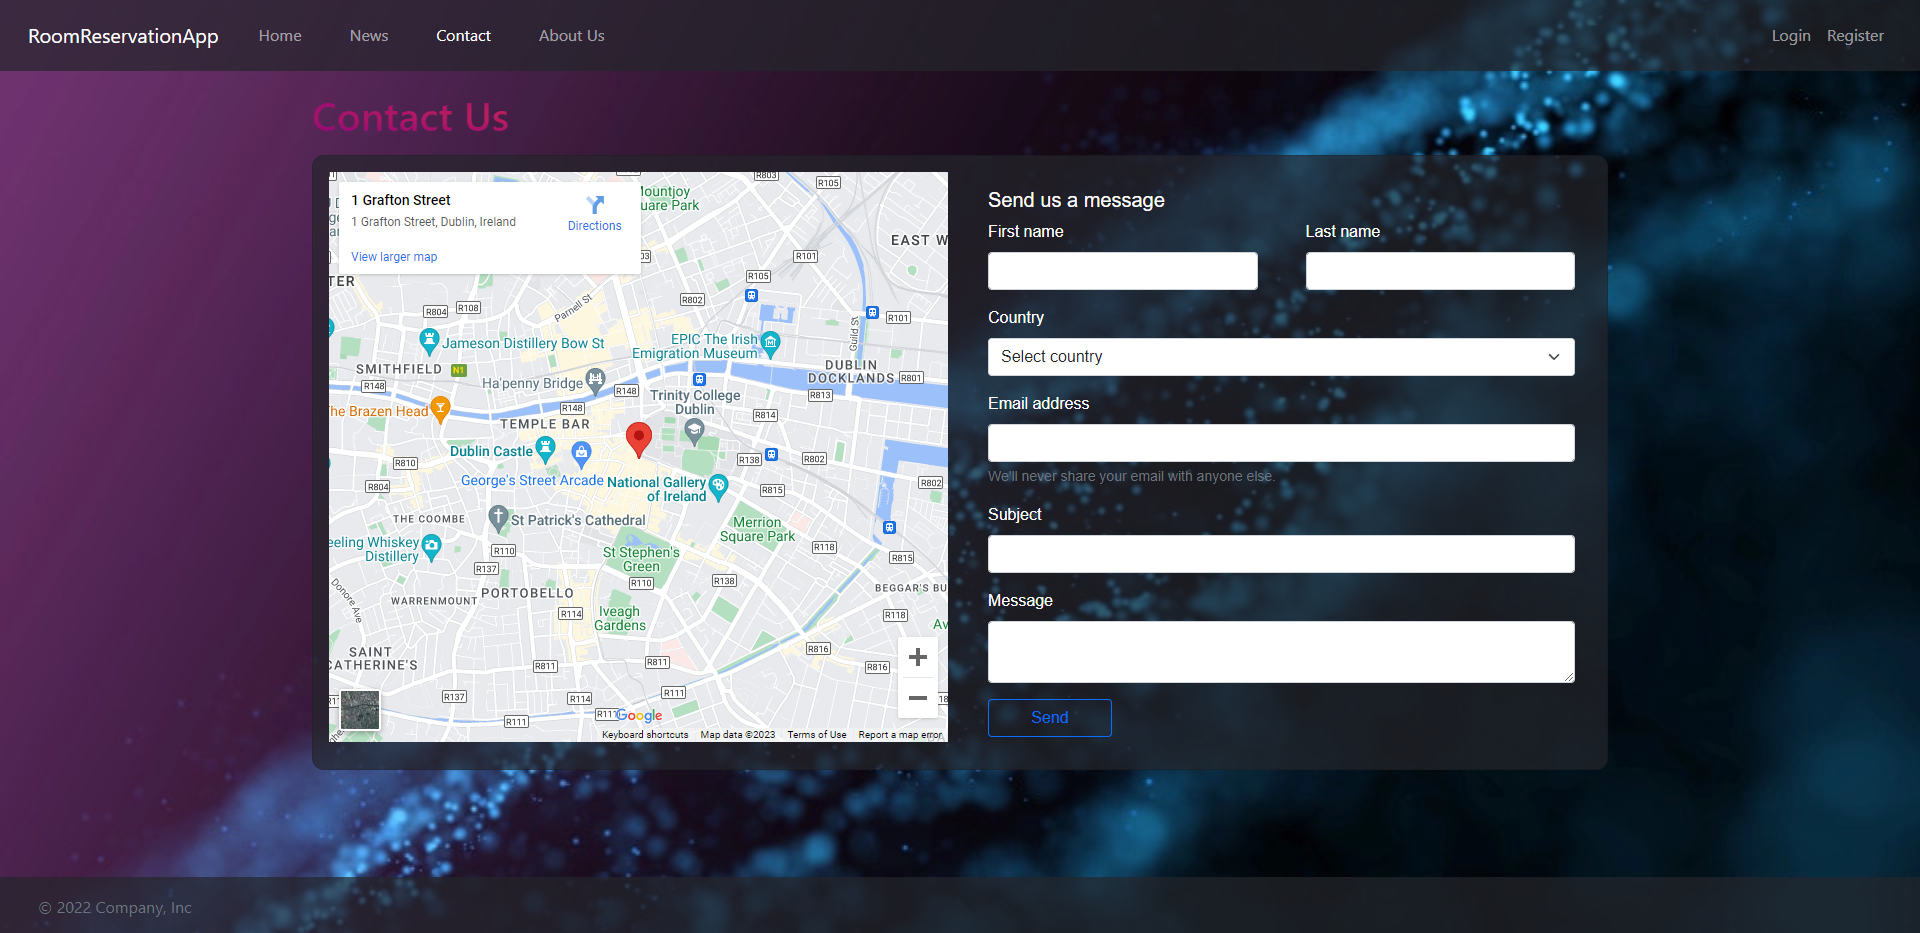The image size is (1920, 933).
Task: Click the Login link
Action: coord(1790,35)
